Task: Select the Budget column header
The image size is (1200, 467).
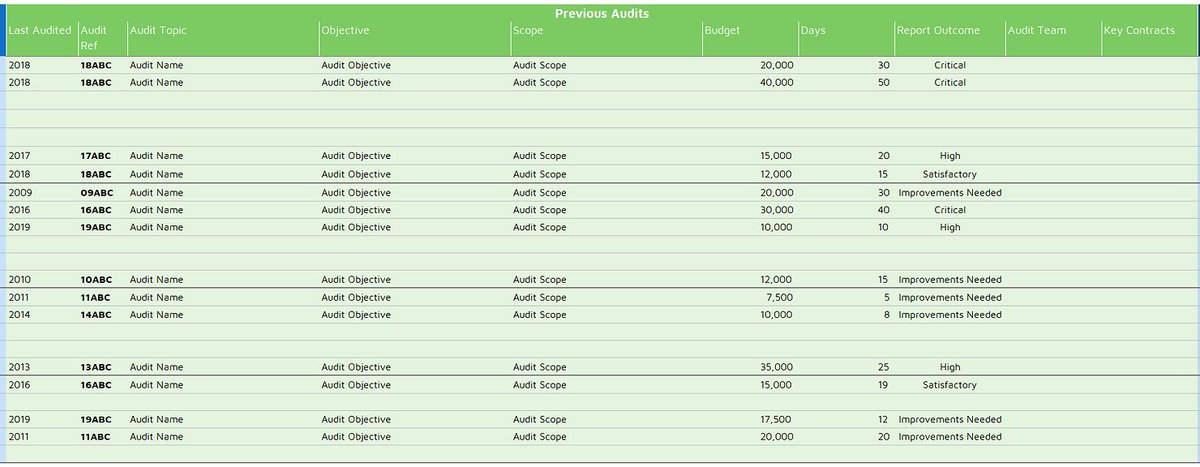Action: coord(722,30)
